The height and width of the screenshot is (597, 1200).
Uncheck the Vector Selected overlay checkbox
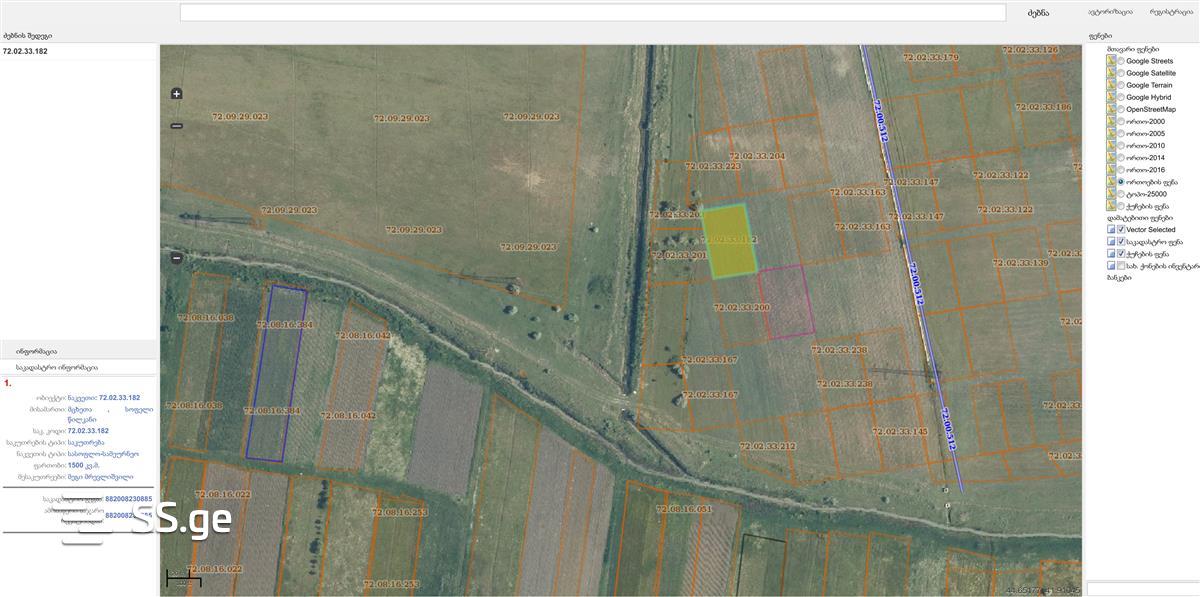(1122, 230)
